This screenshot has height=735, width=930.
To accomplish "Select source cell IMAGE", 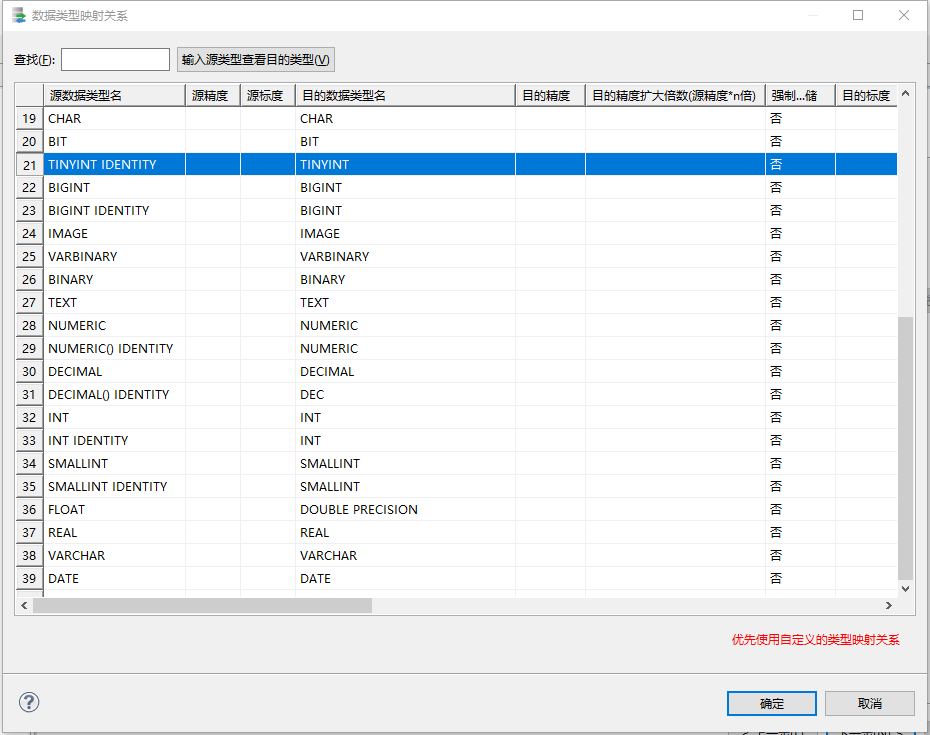I will click(x=114, y=234).
